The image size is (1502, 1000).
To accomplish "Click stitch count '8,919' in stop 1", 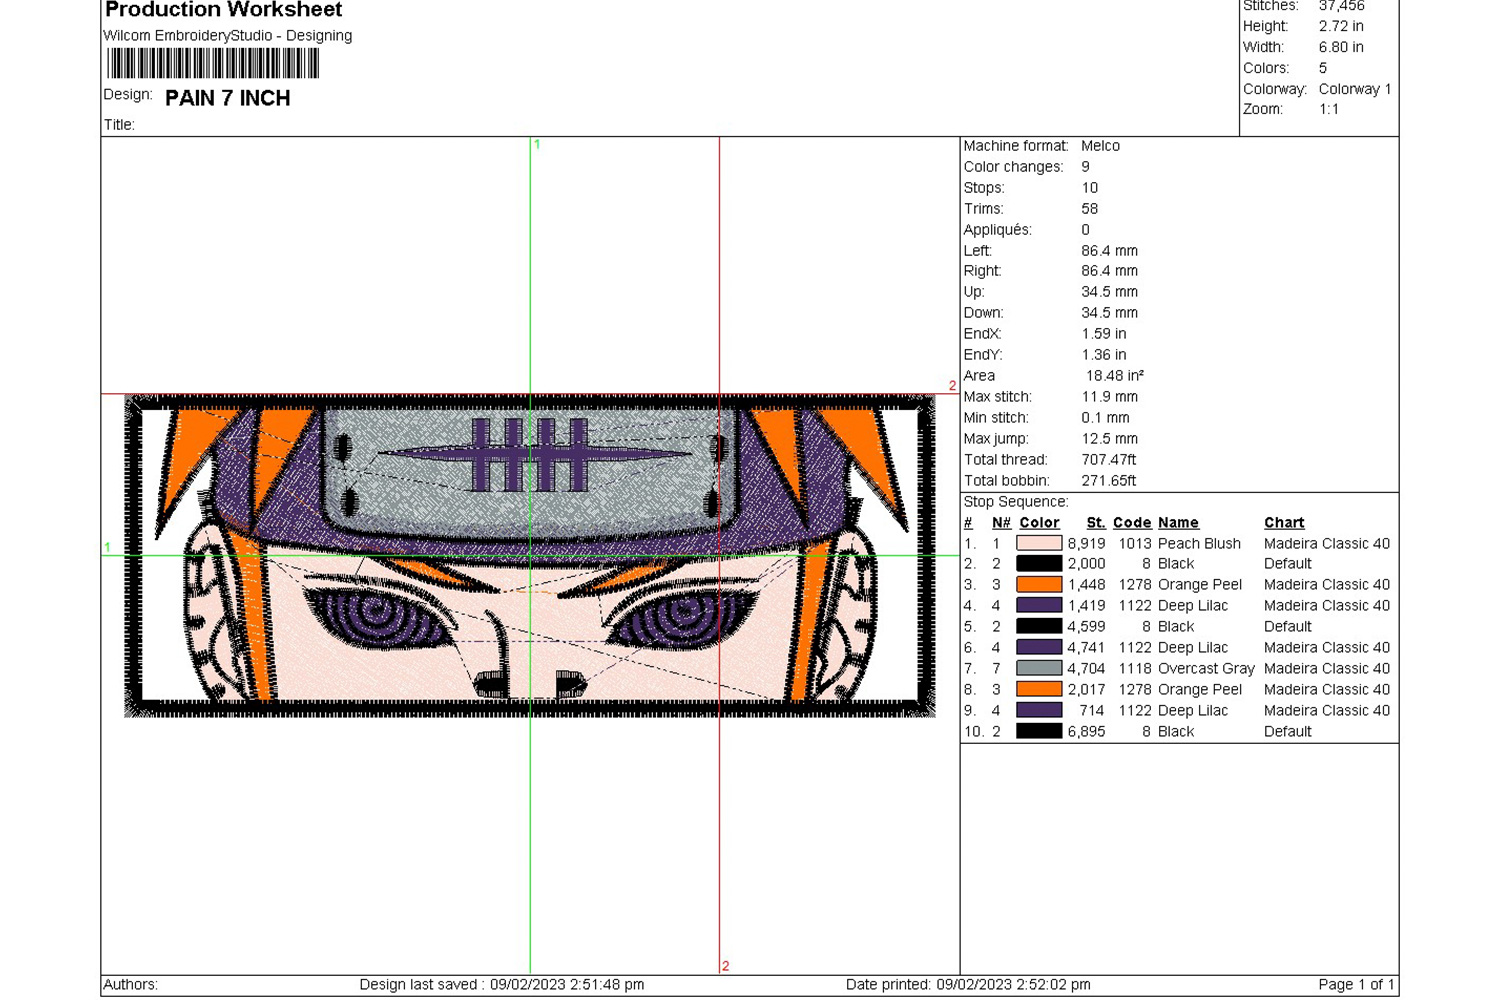I will coord(1086,544).
